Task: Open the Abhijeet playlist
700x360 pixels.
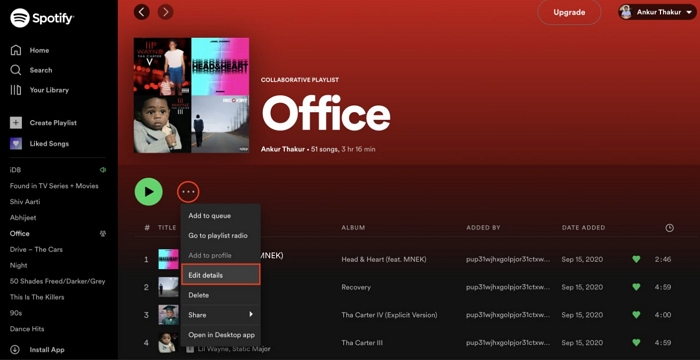Action: coord(23,218)
